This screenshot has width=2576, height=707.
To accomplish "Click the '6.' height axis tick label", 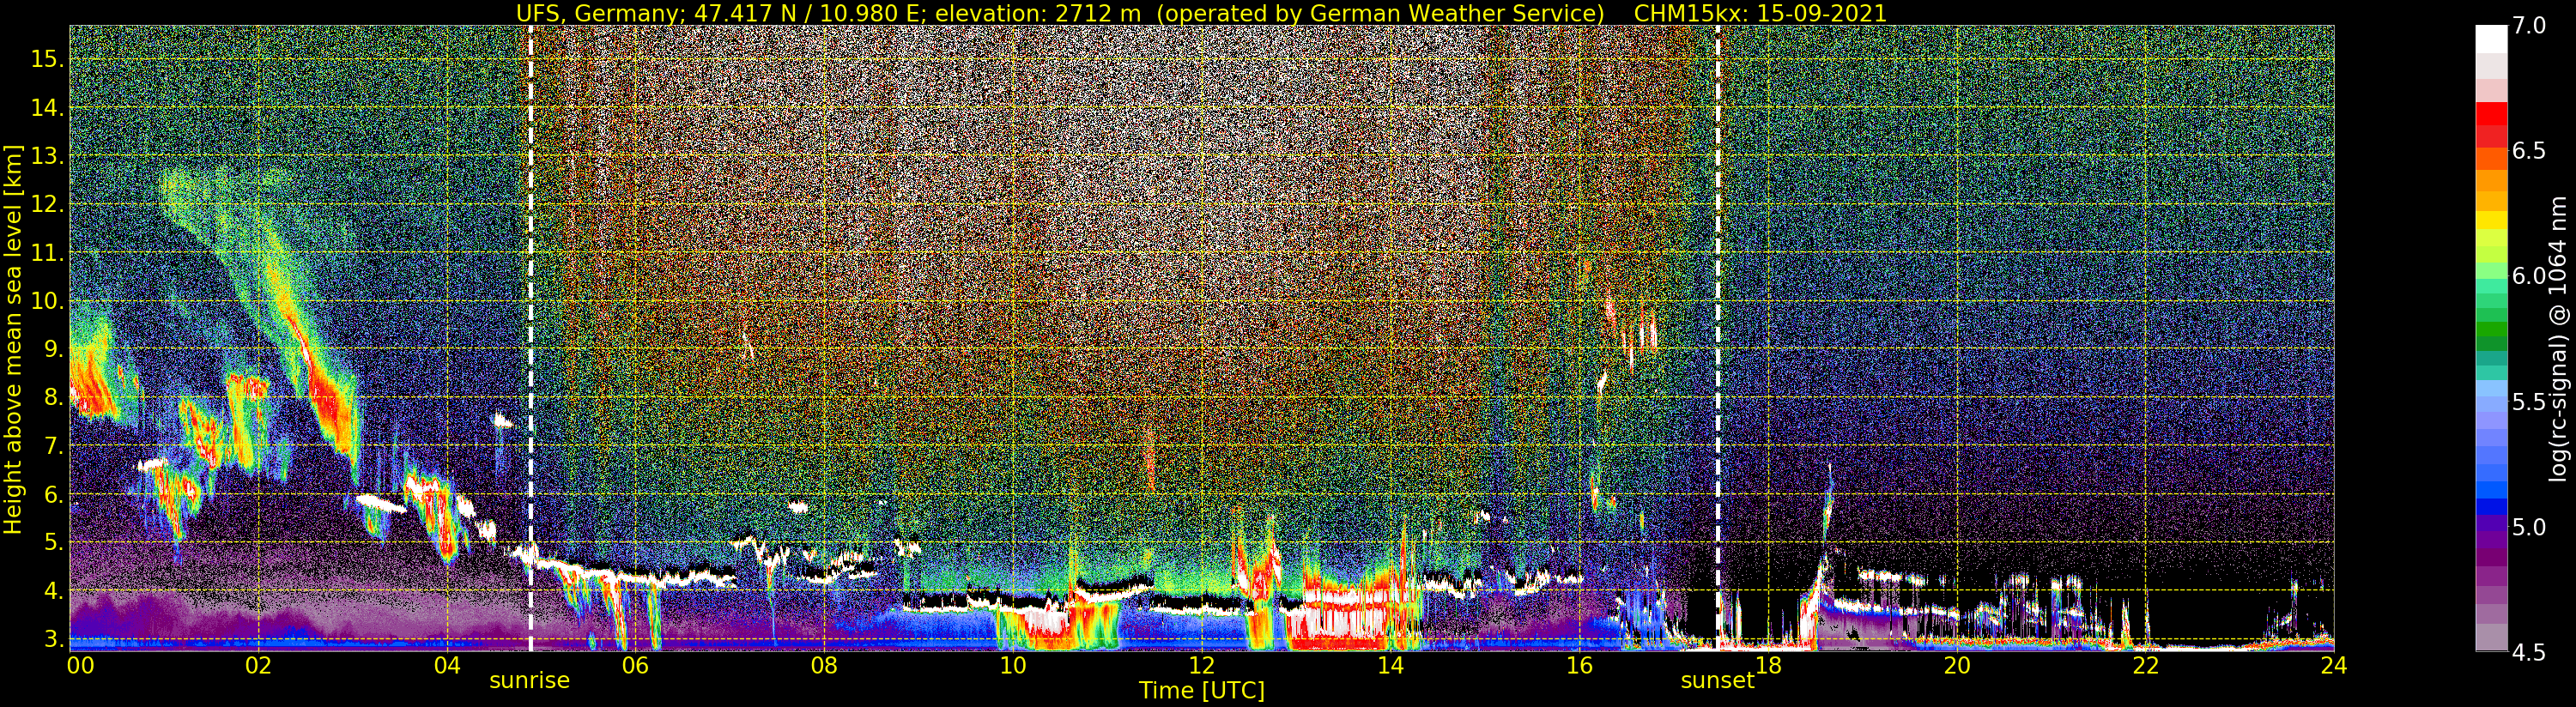I will coord(53,494).
